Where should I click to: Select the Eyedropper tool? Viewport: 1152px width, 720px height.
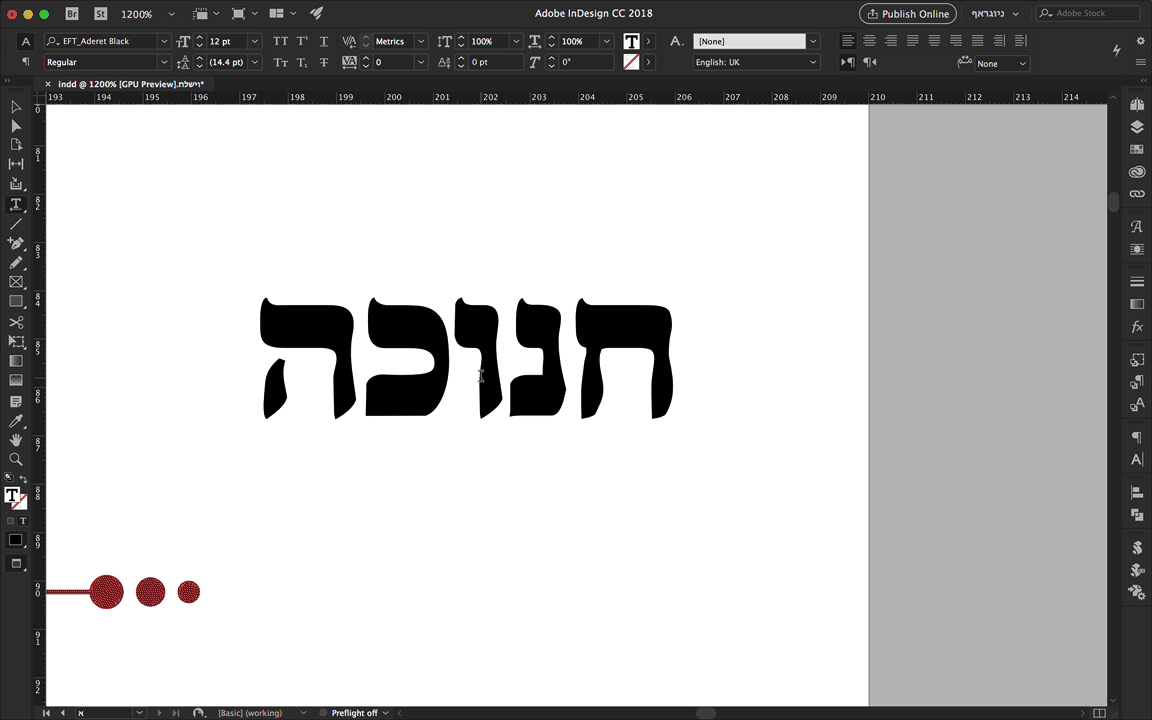(x=15, y=420)
